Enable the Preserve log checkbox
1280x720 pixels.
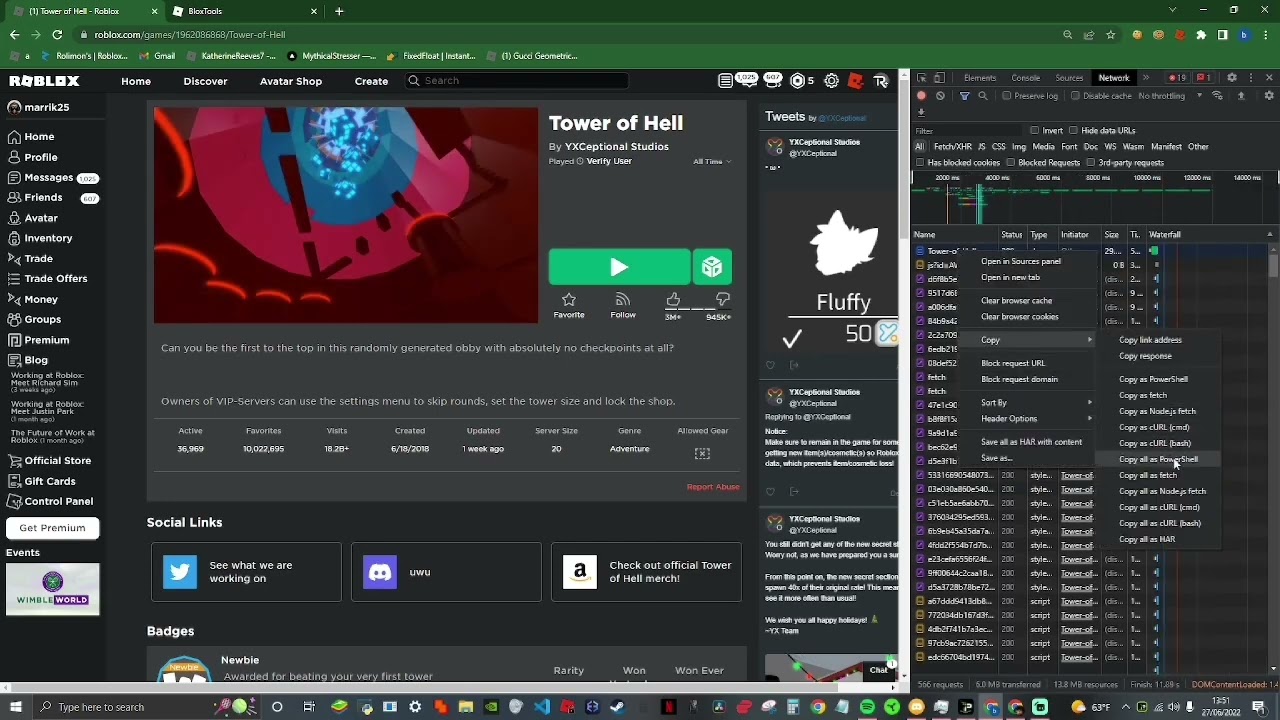pyautogui.click(x=1007, y=96)
